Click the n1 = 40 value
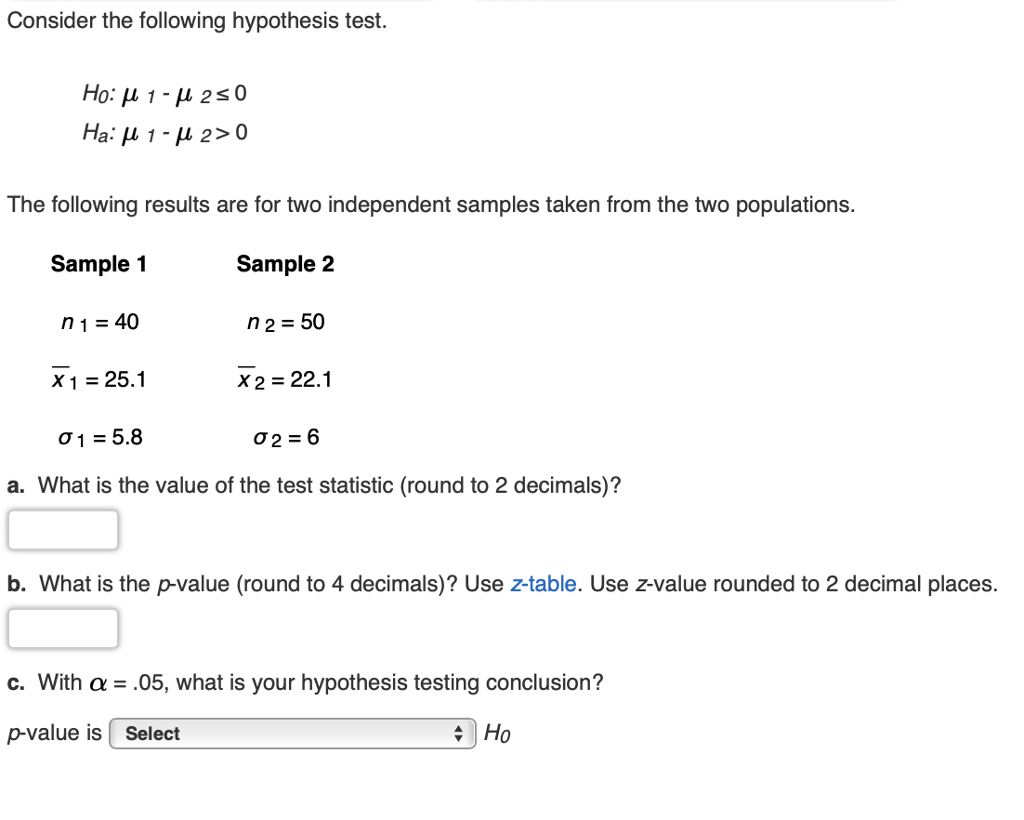 [100, 322]
